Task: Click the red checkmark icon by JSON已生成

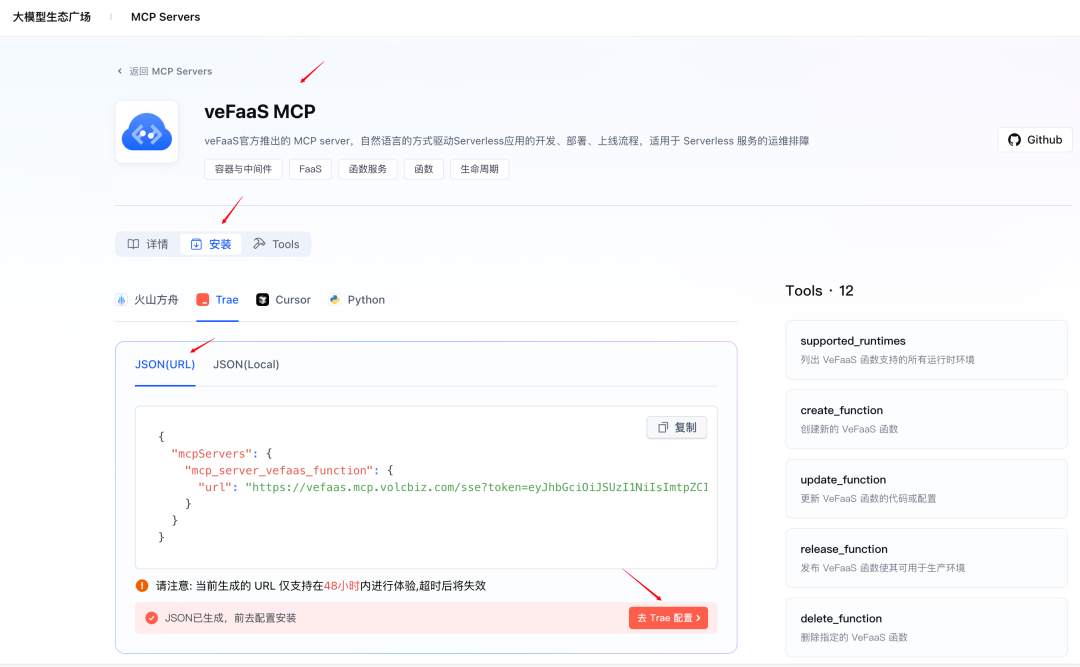Action: tap(152, 618)
